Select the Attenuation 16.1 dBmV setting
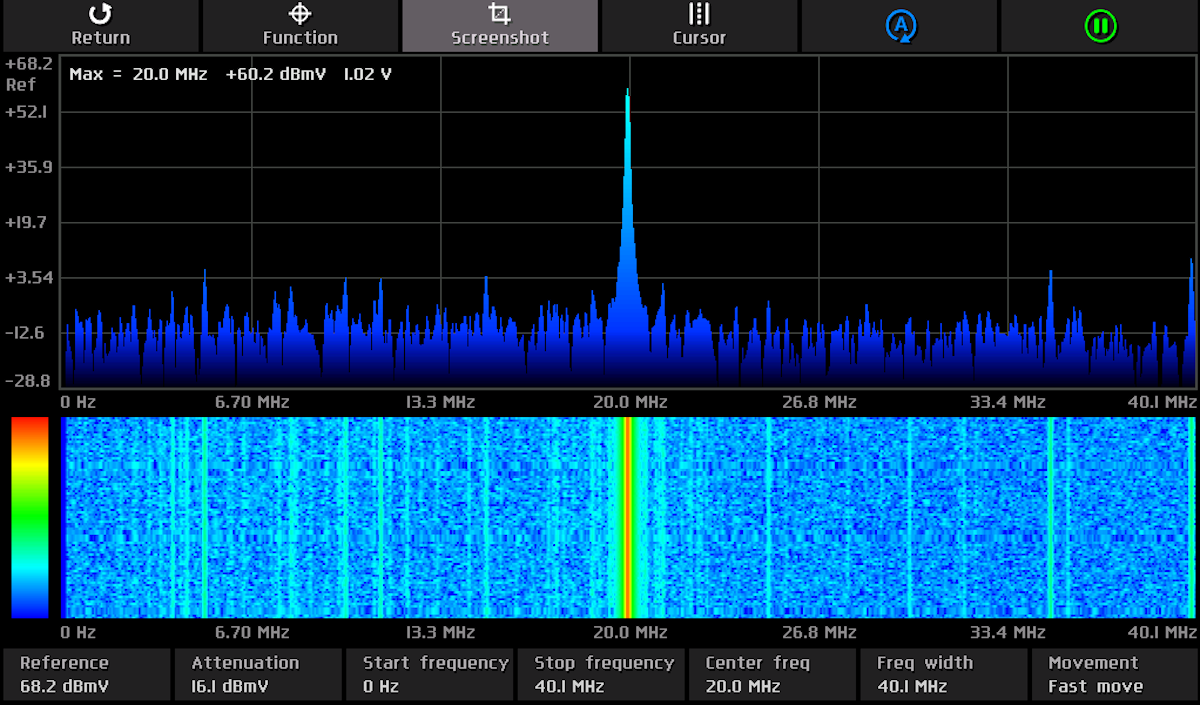 coord(257,675)
